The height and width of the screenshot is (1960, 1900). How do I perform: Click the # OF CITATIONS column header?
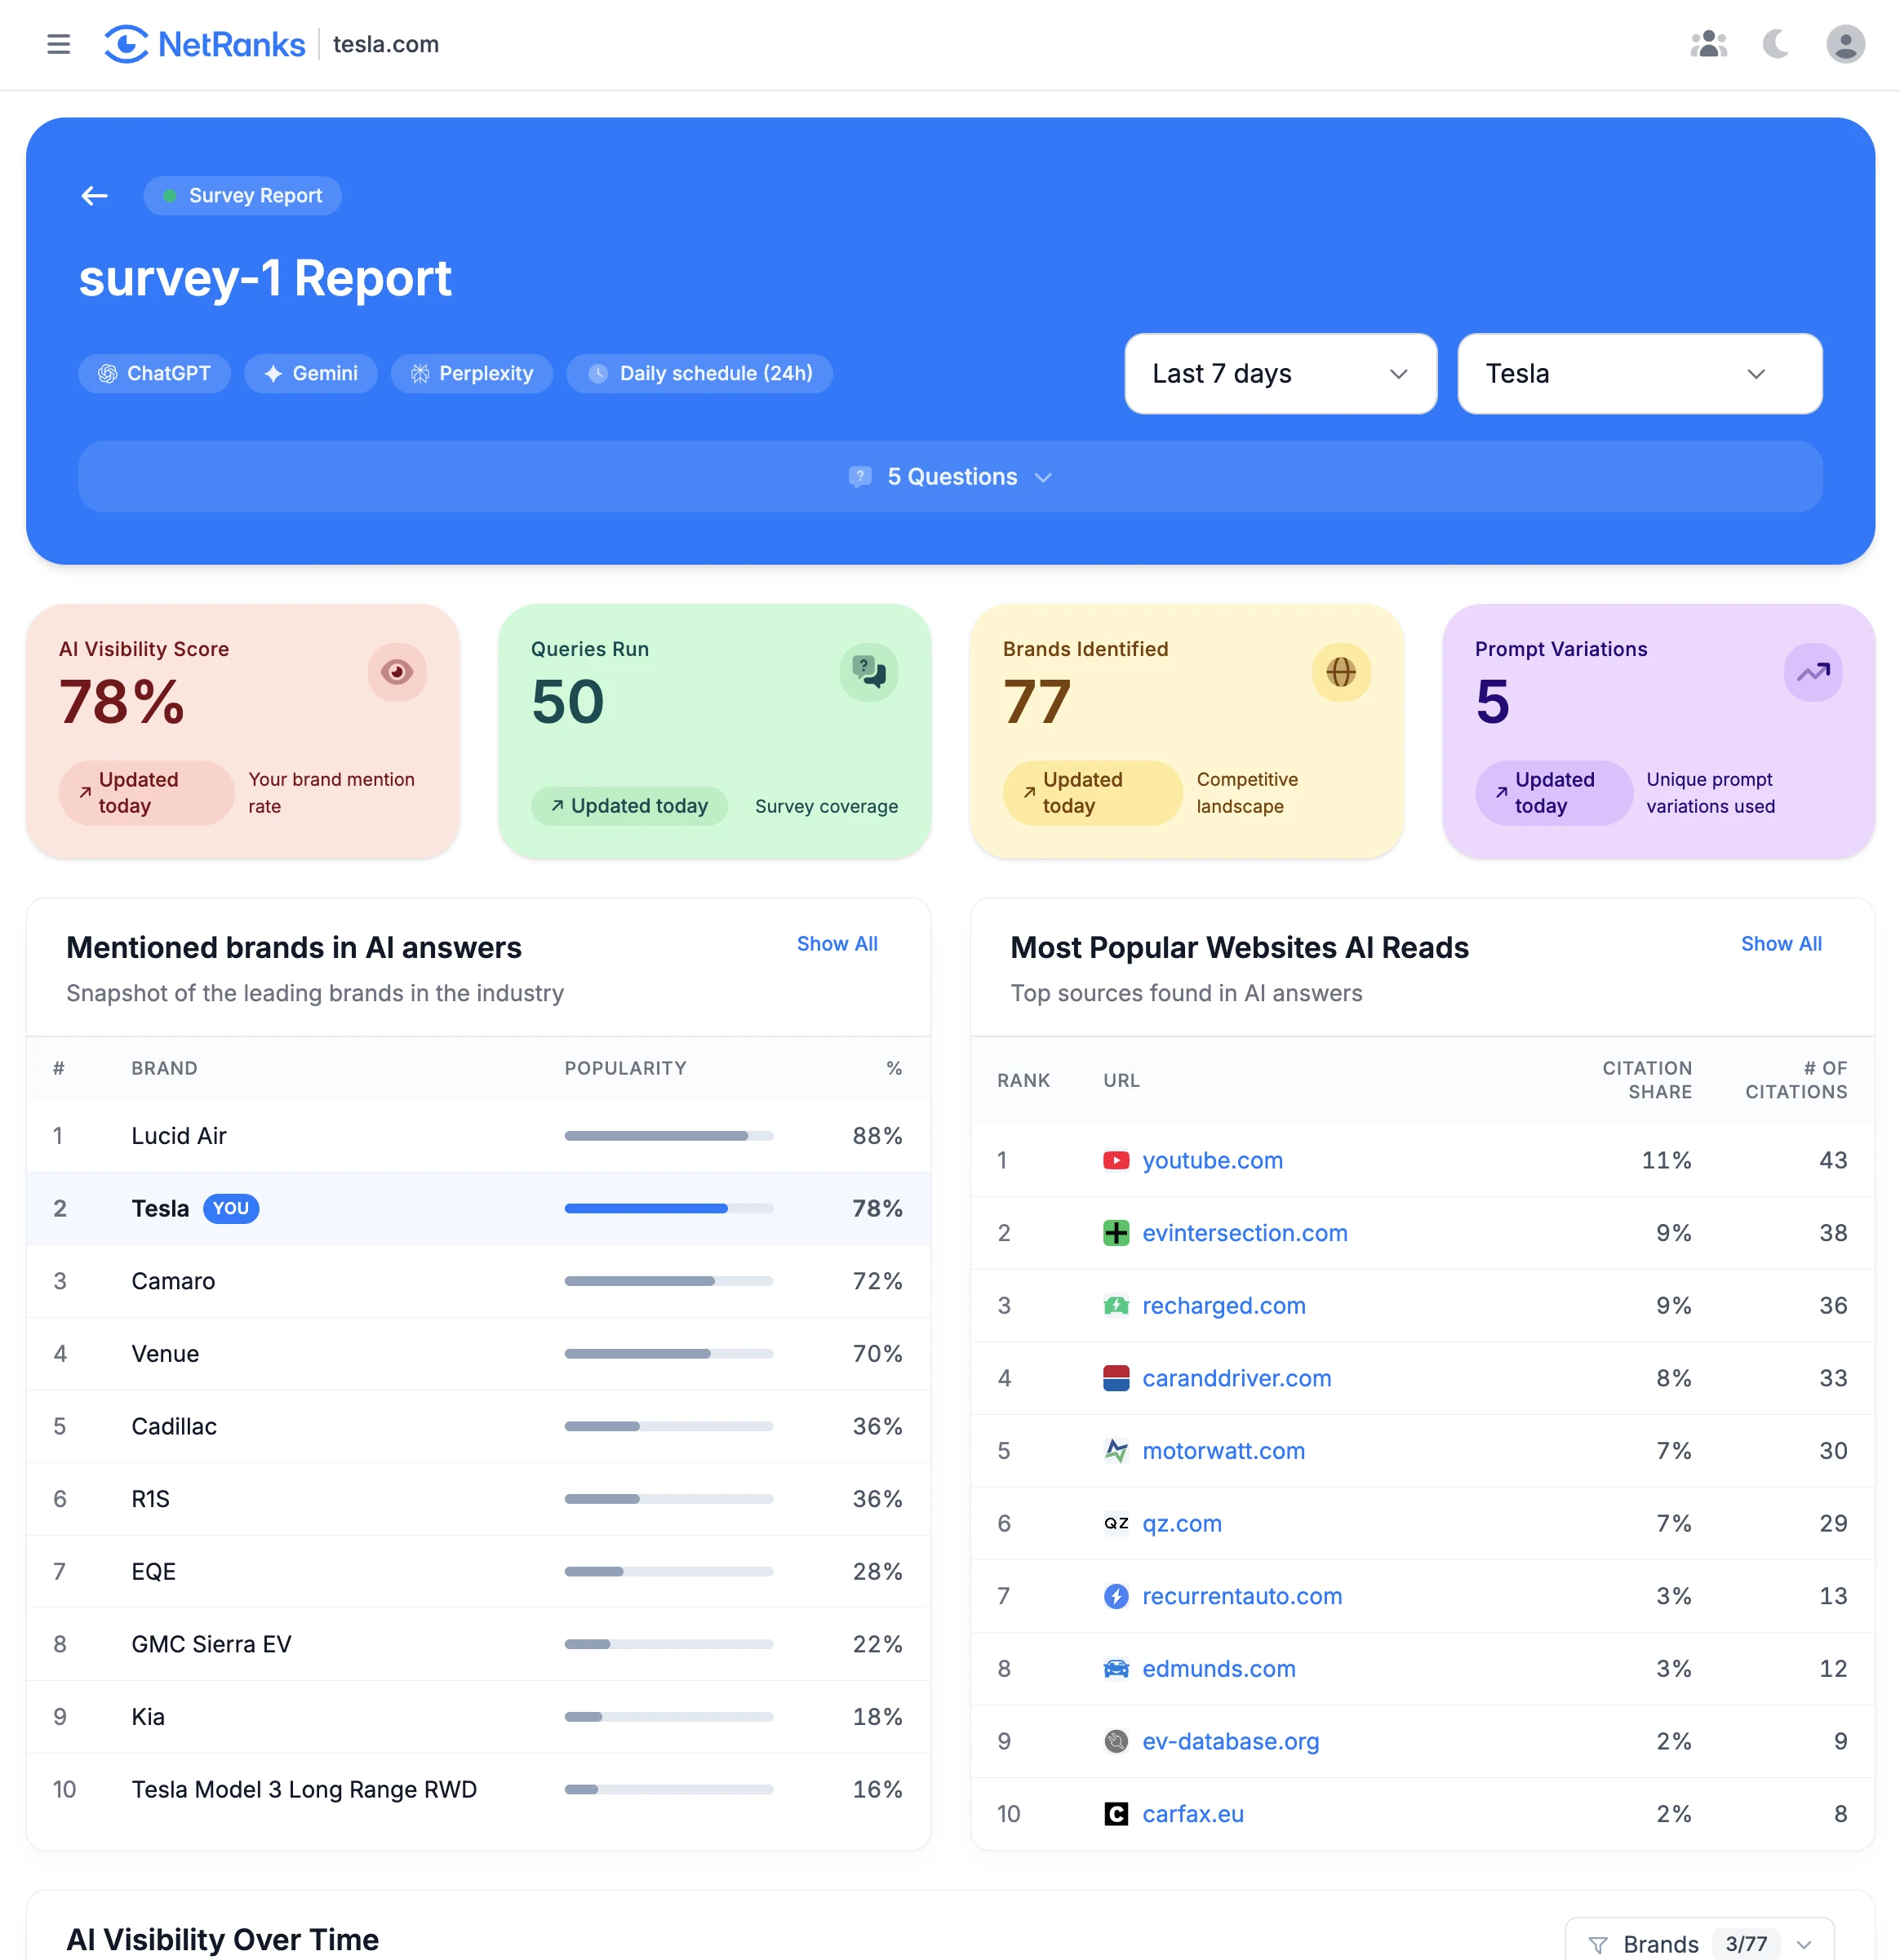click(1796, 1080)
